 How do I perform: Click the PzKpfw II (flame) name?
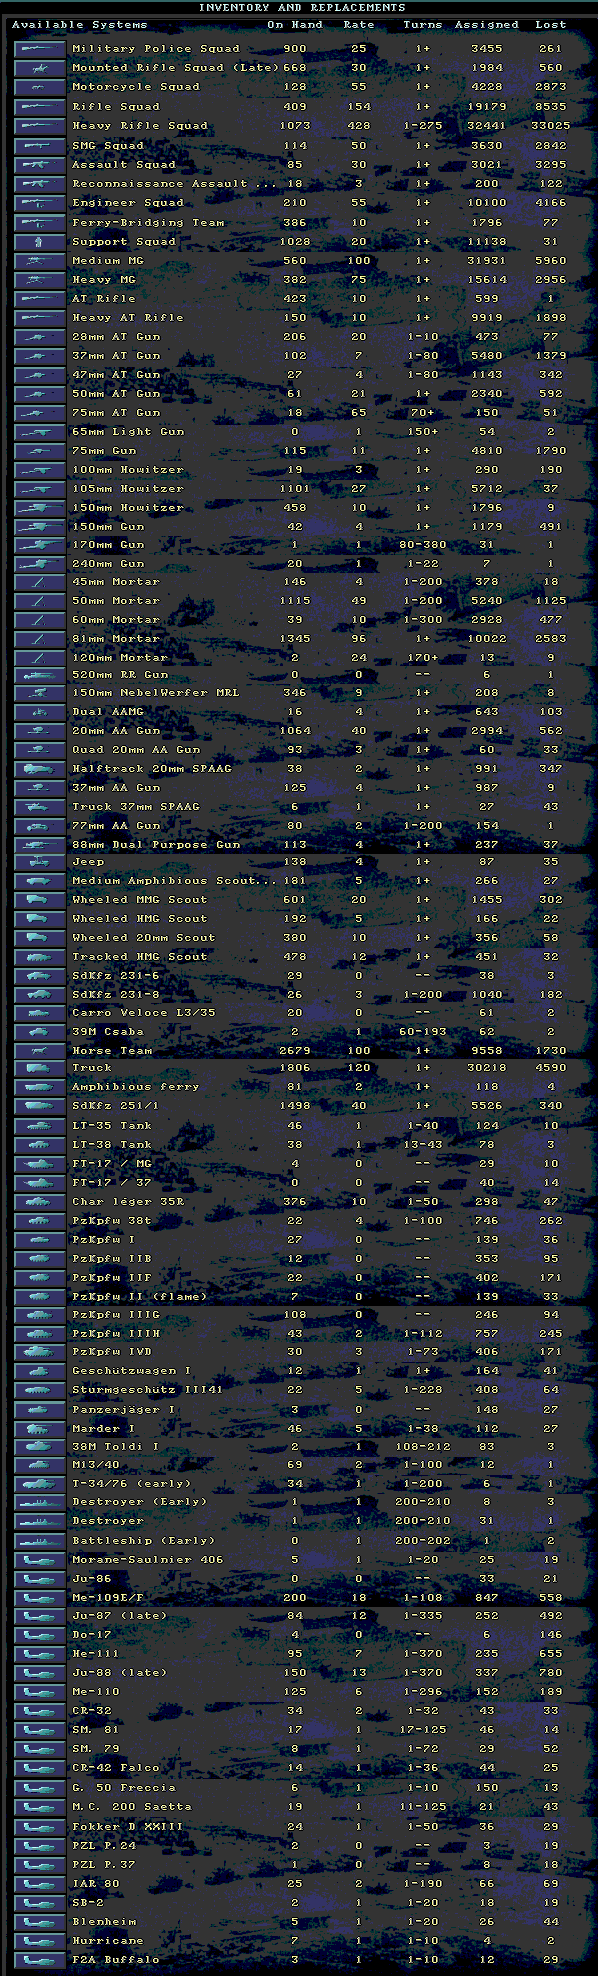pos(140,1296)
